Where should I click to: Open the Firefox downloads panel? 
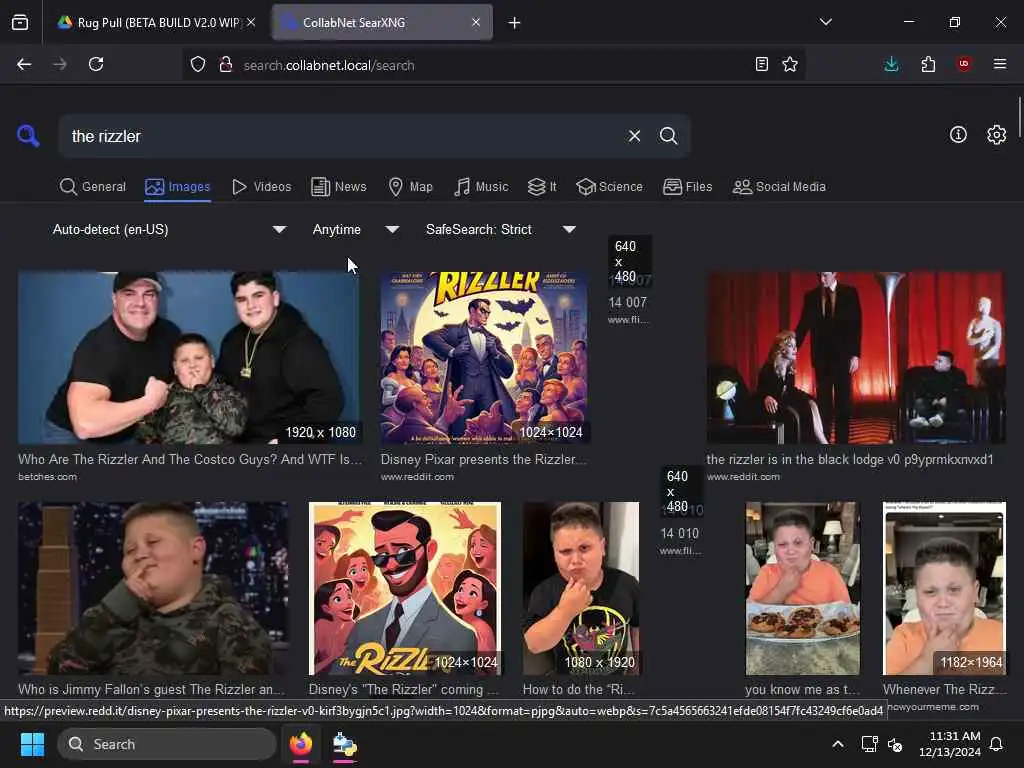pos(891,64)
